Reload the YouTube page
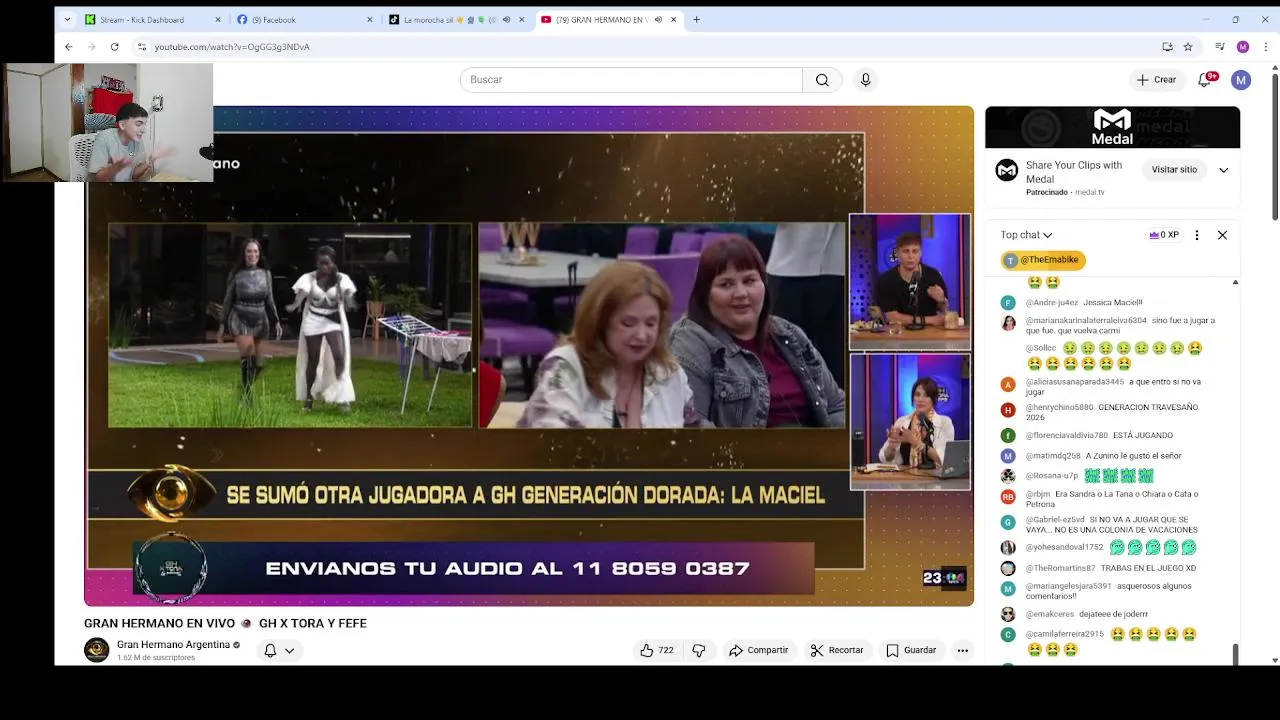The height and width of the screenshot is (720, 1280). click(114, 47)
